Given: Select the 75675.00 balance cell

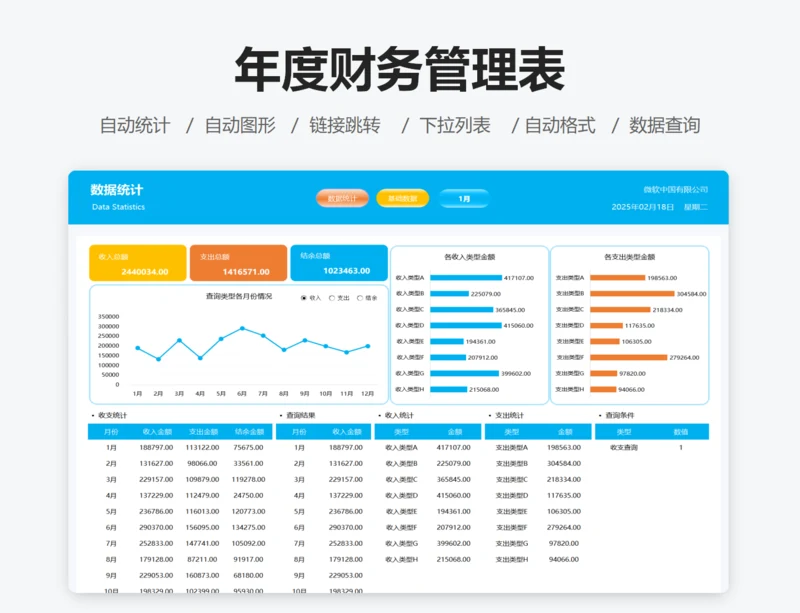Looking at the screenshot, I should (248, 448).
